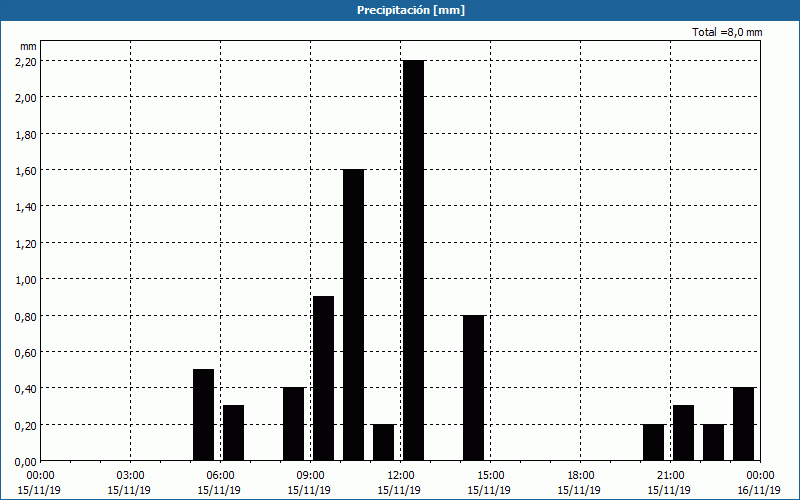The width and height of the screenshot is (800, 500).
Task: Click the '0,00' y-axis value
Action: [x=28, y=462]
